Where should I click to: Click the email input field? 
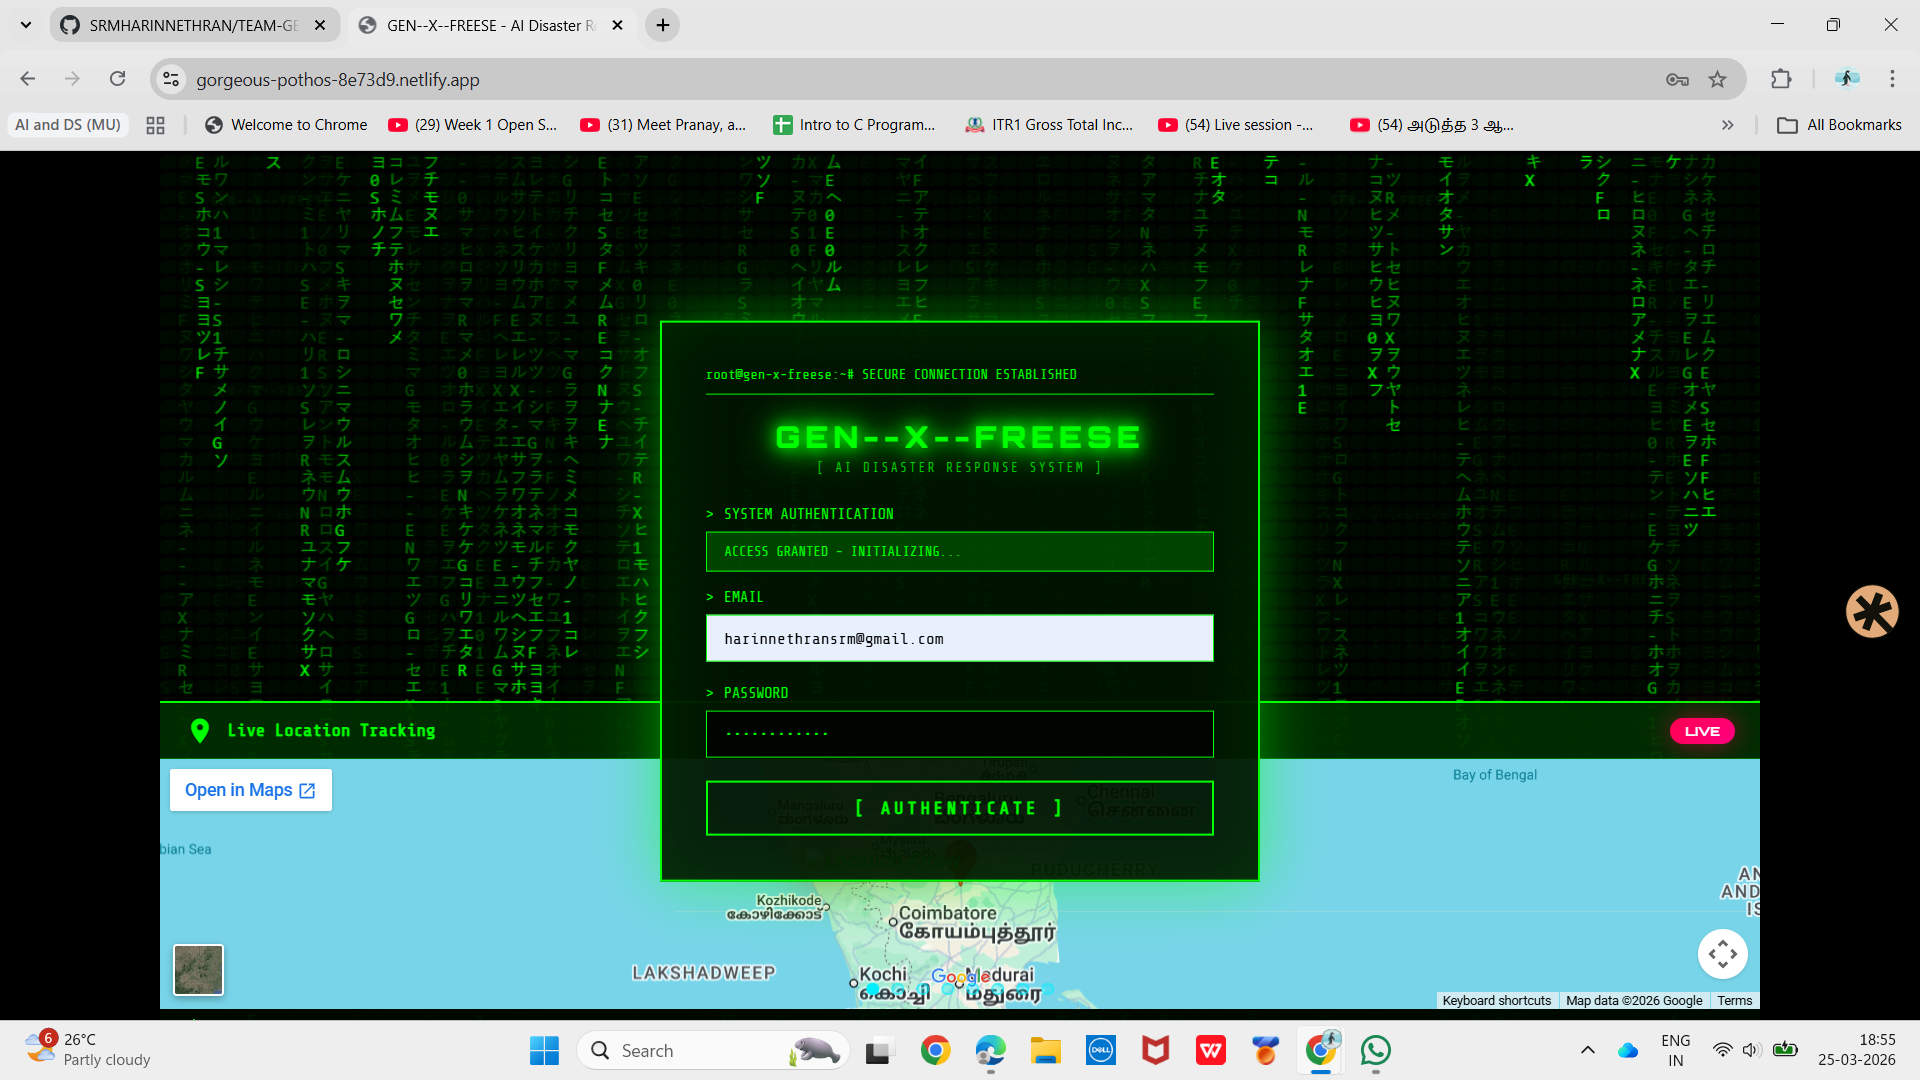click(959, 638)
